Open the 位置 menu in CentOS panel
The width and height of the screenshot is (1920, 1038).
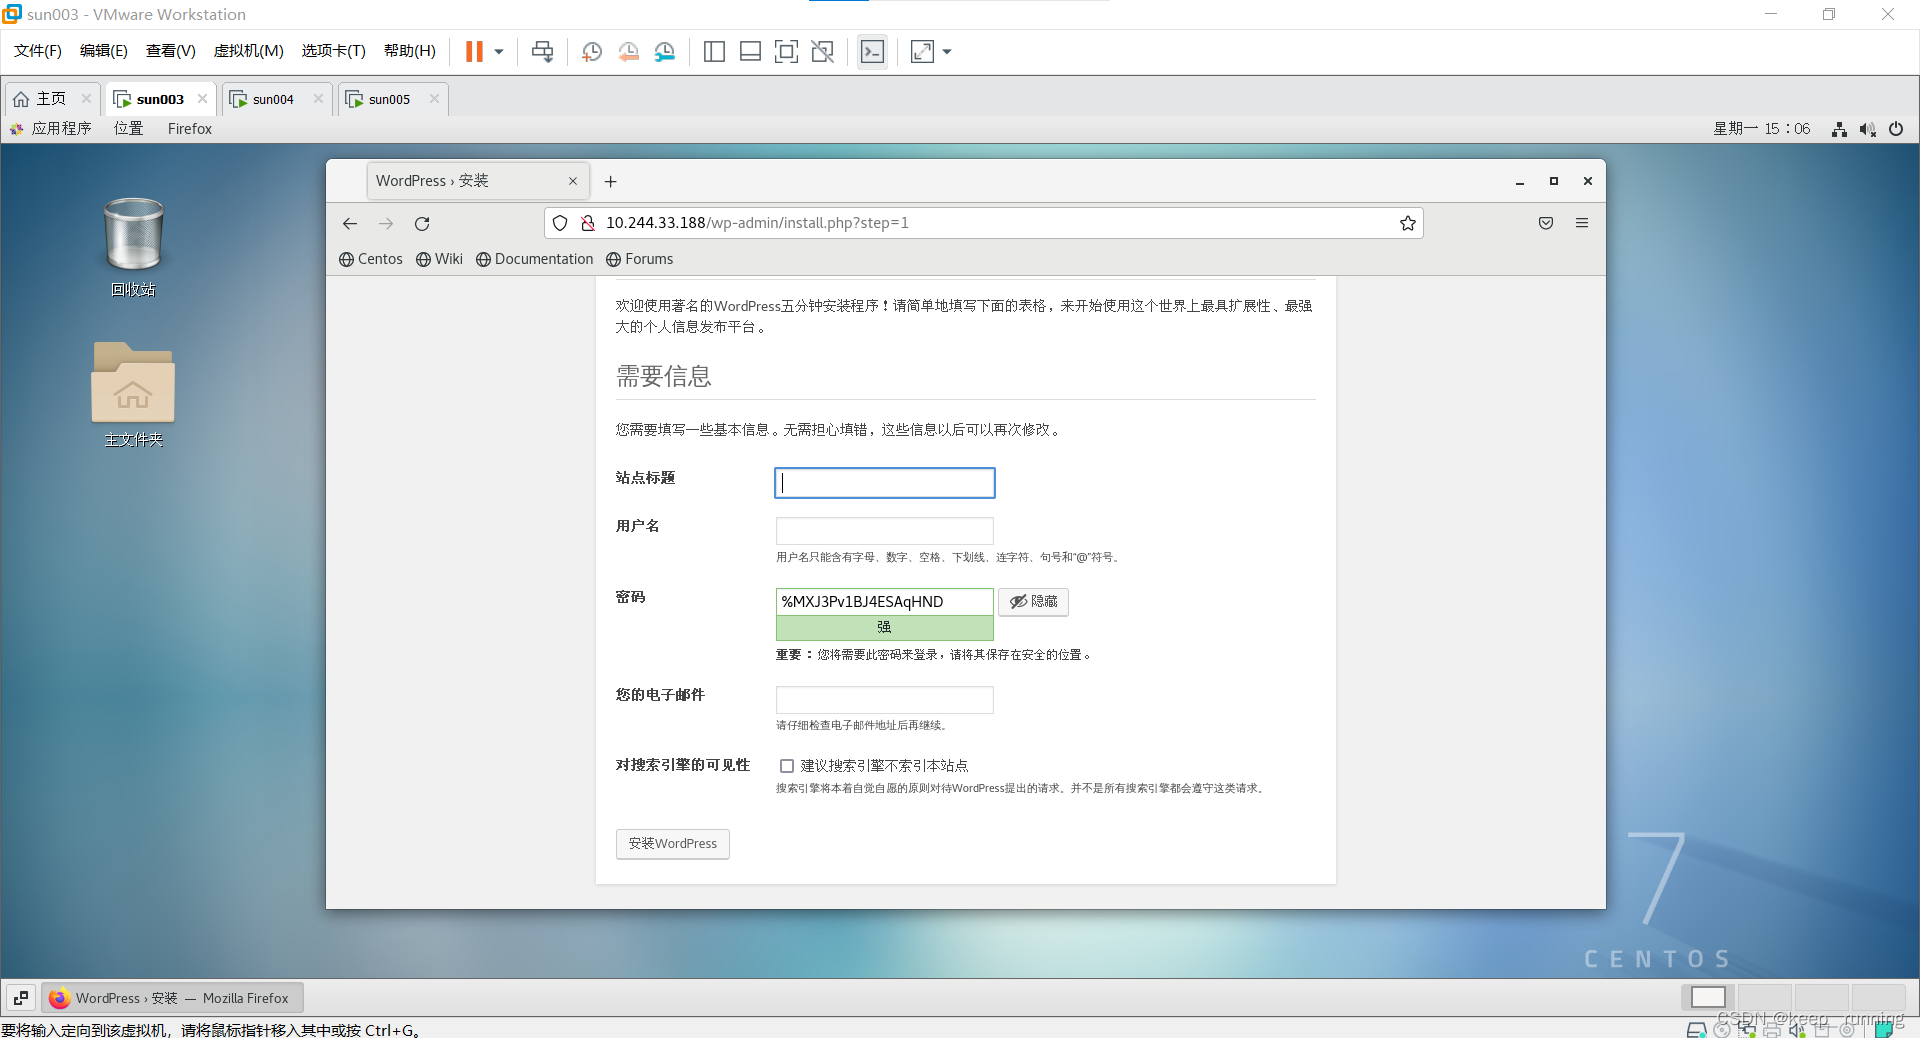click(x=129, y=129)
